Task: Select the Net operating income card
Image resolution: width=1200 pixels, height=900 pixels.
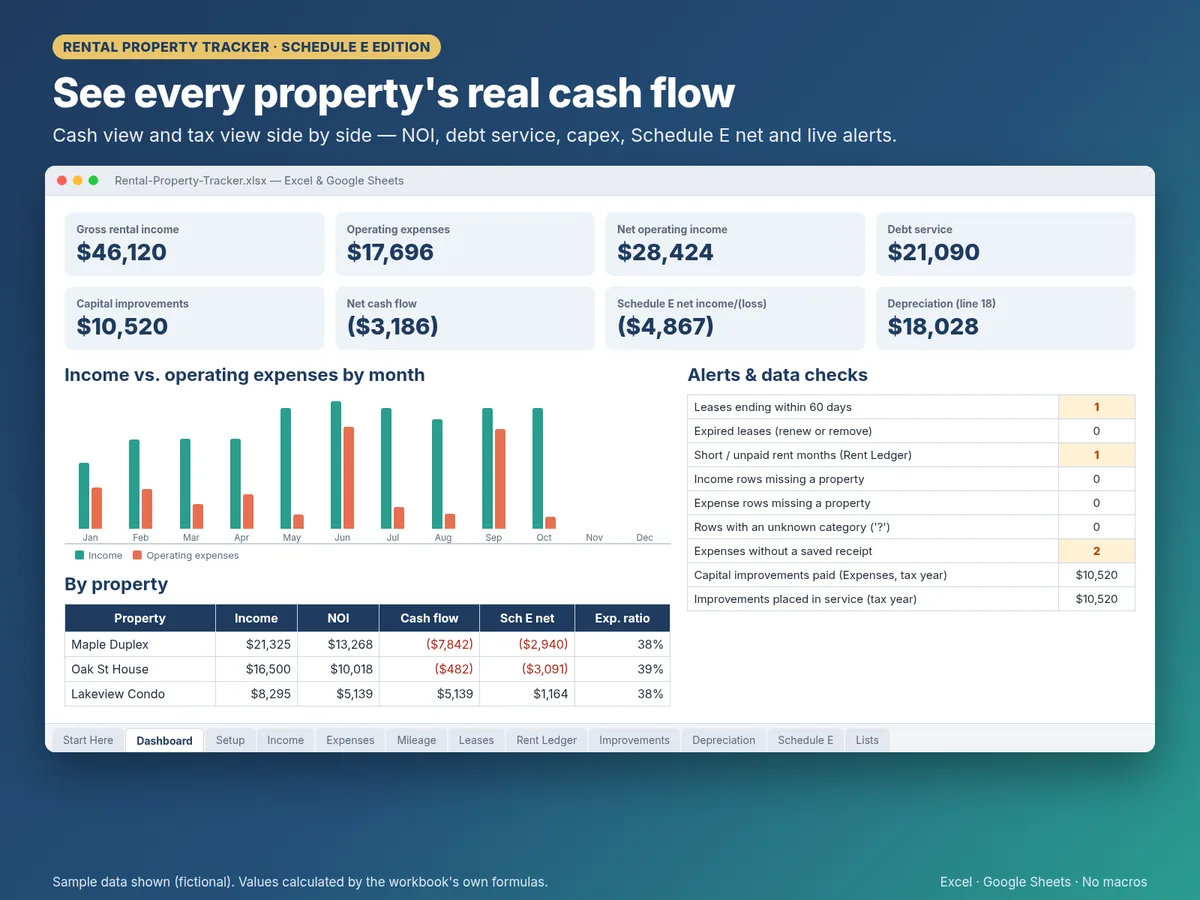Action: pos(735,244)
